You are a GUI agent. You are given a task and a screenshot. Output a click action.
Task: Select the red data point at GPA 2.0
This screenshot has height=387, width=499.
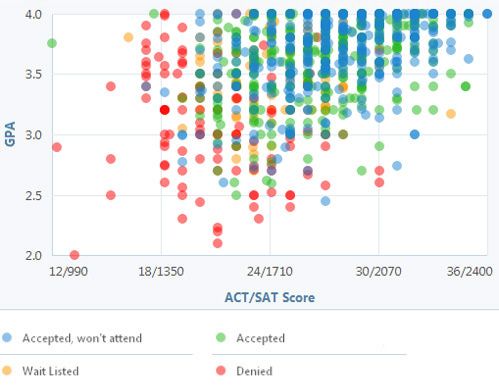coord(74,255)
